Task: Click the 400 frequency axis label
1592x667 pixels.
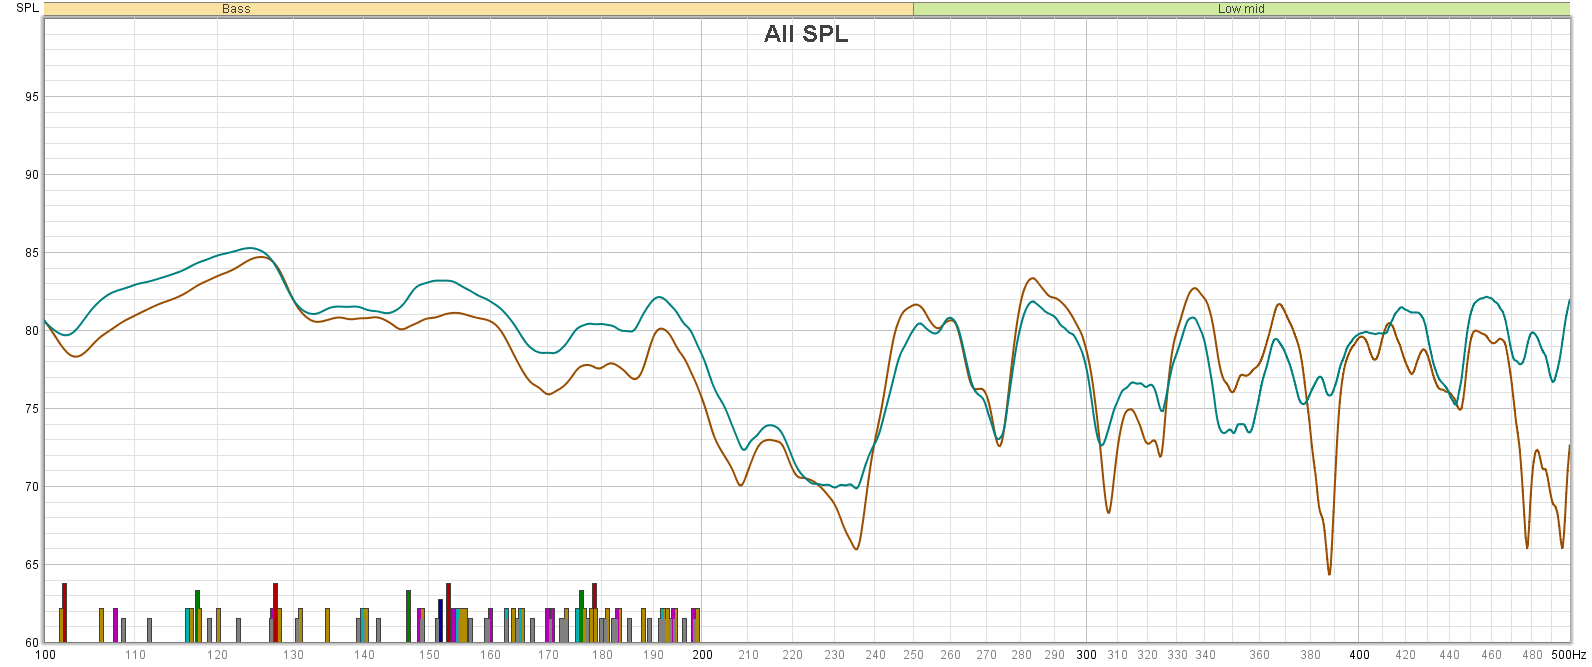Action: point(1359,655)
